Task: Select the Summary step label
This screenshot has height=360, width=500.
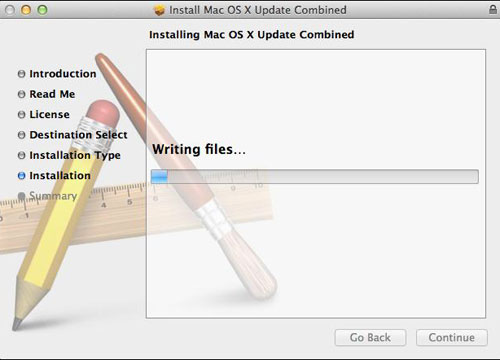Action: point(53,196)
